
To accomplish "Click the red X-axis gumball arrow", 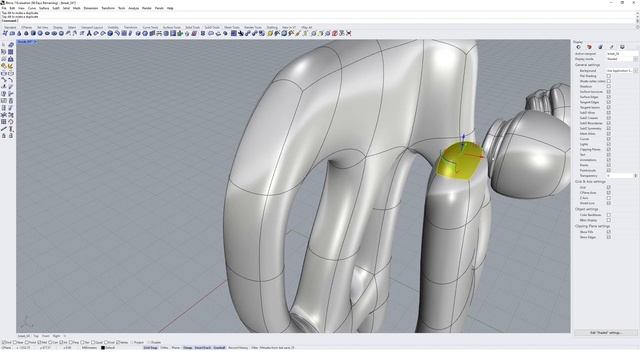I will (481, 156).
